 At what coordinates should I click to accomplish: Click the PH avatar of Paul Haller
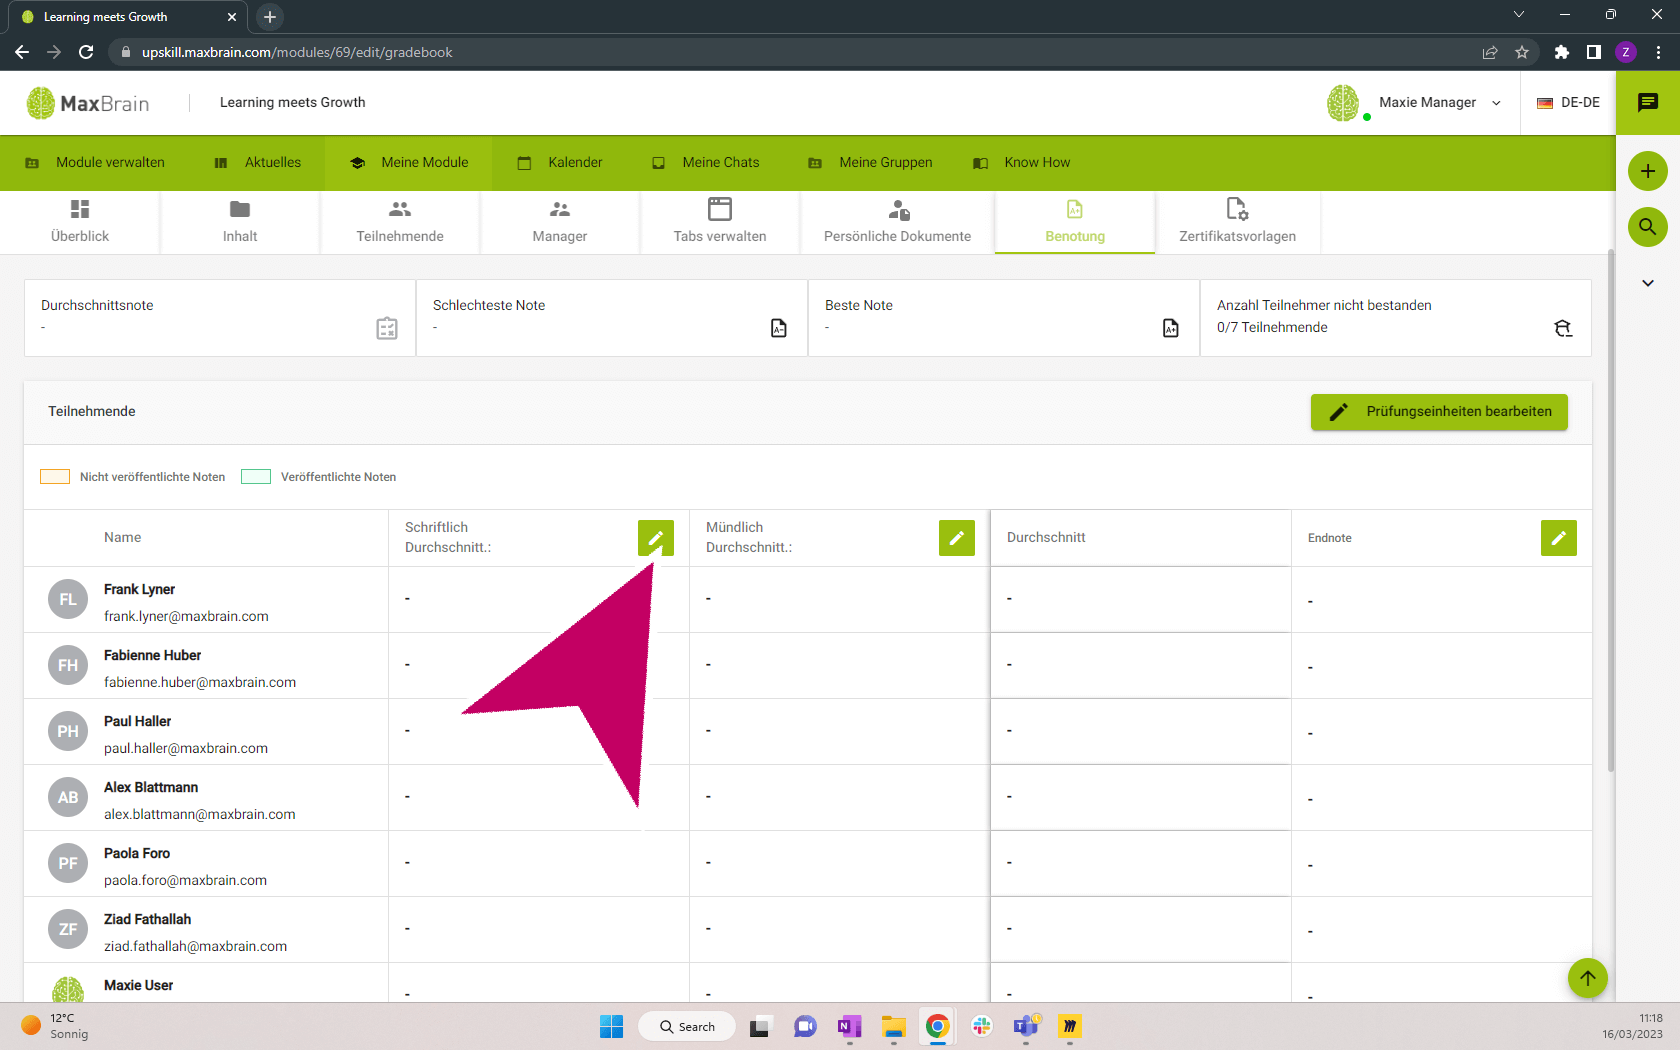coord(68,732)
